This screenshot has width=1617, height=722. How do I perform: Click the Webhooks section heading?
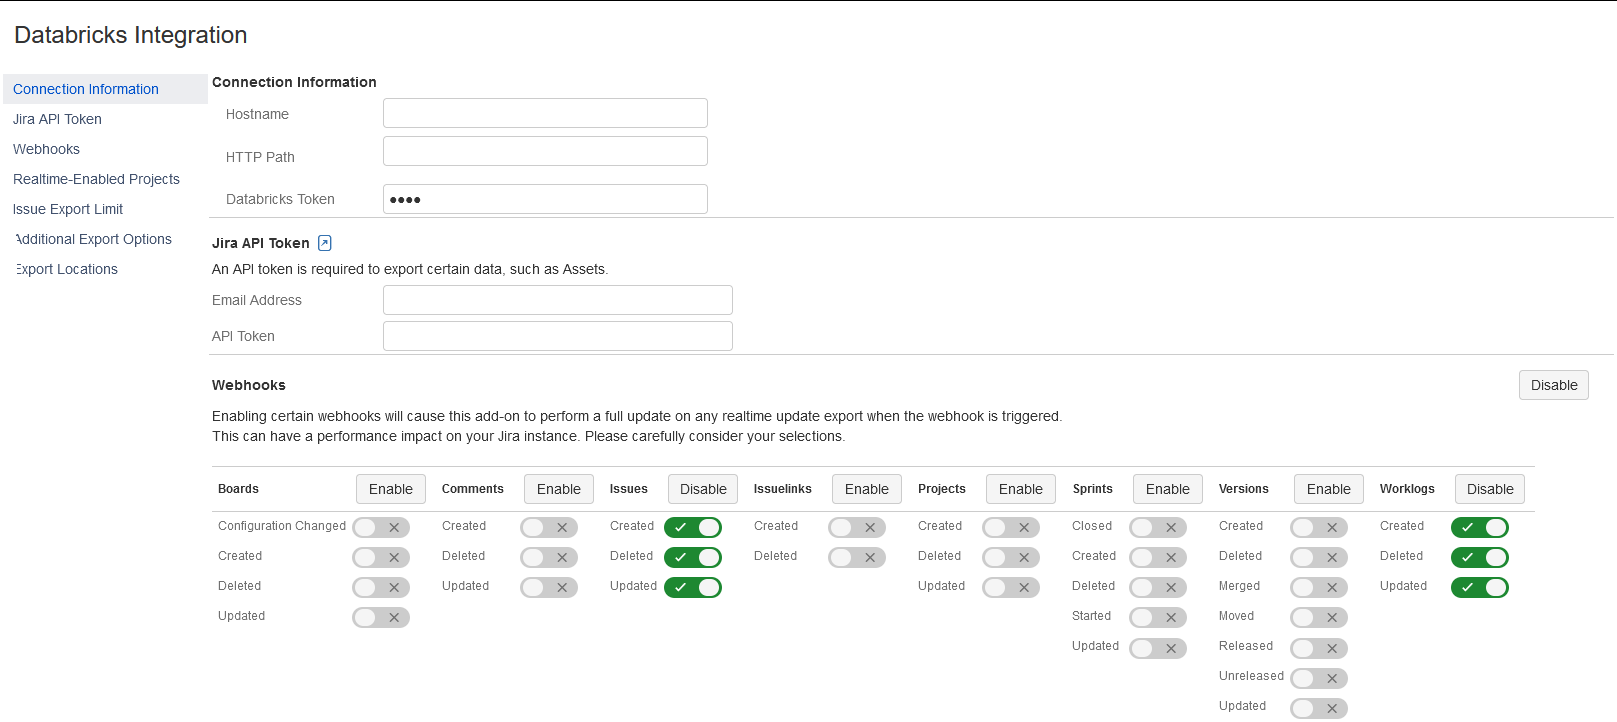coord(249,385)
